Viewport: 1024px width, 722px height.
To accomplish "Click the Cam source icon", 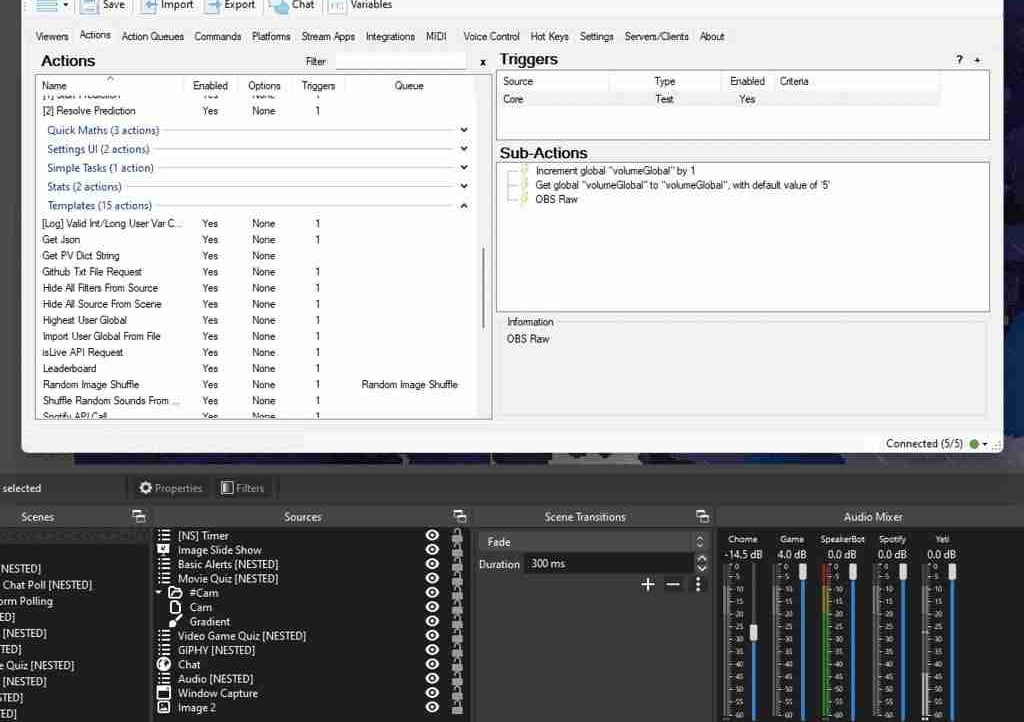I will tap(175, 607).
